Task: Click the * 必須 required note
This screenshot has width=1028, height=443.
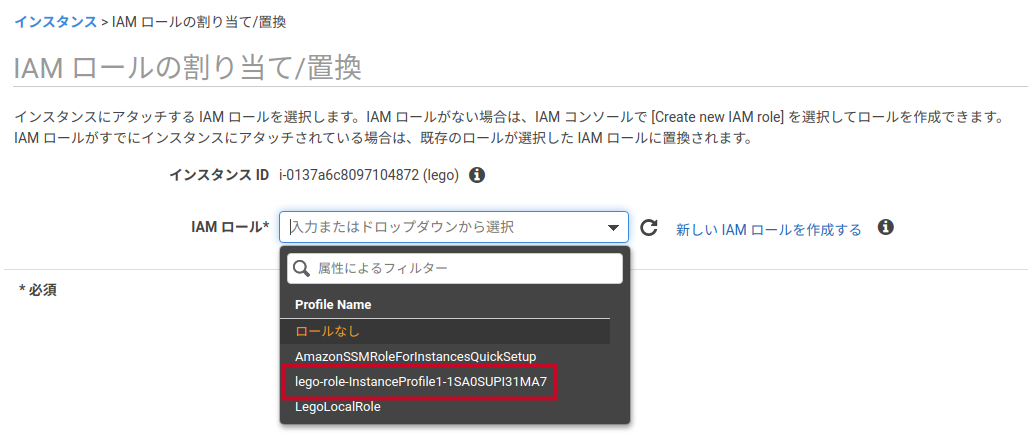Action: tap(37, 290)
